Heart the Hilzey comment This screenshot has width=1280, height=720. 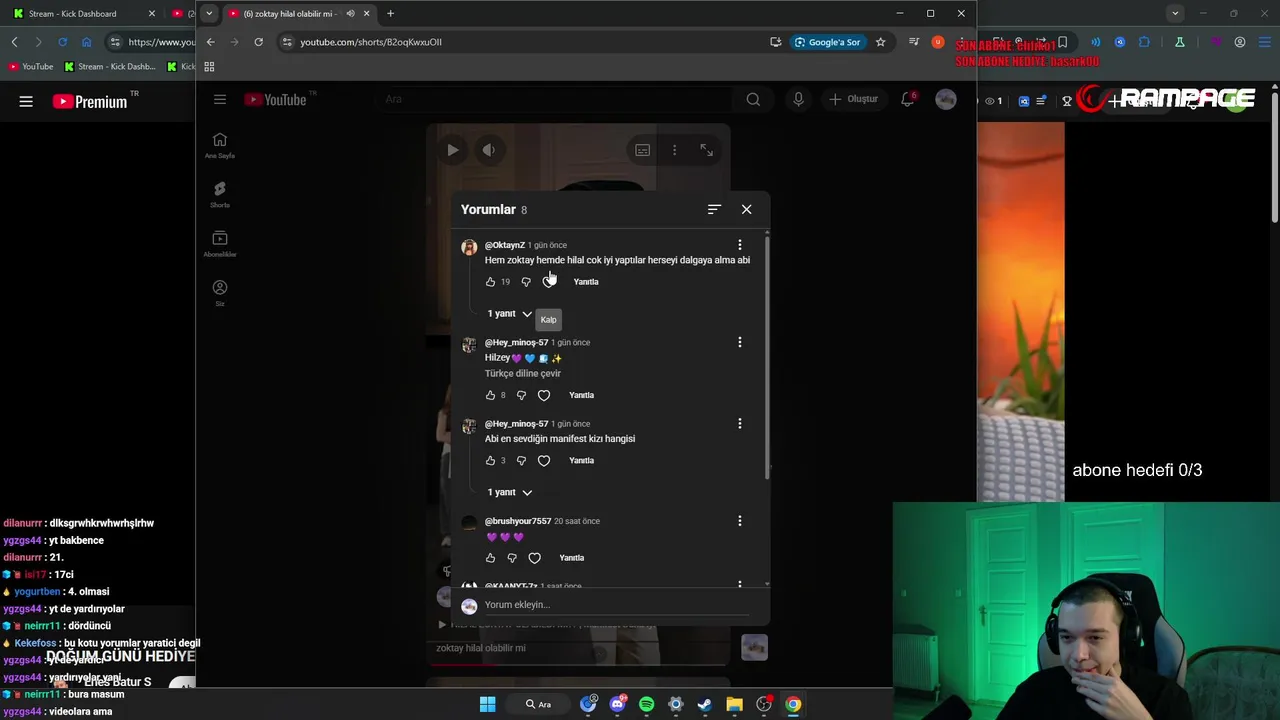point(544,395)
